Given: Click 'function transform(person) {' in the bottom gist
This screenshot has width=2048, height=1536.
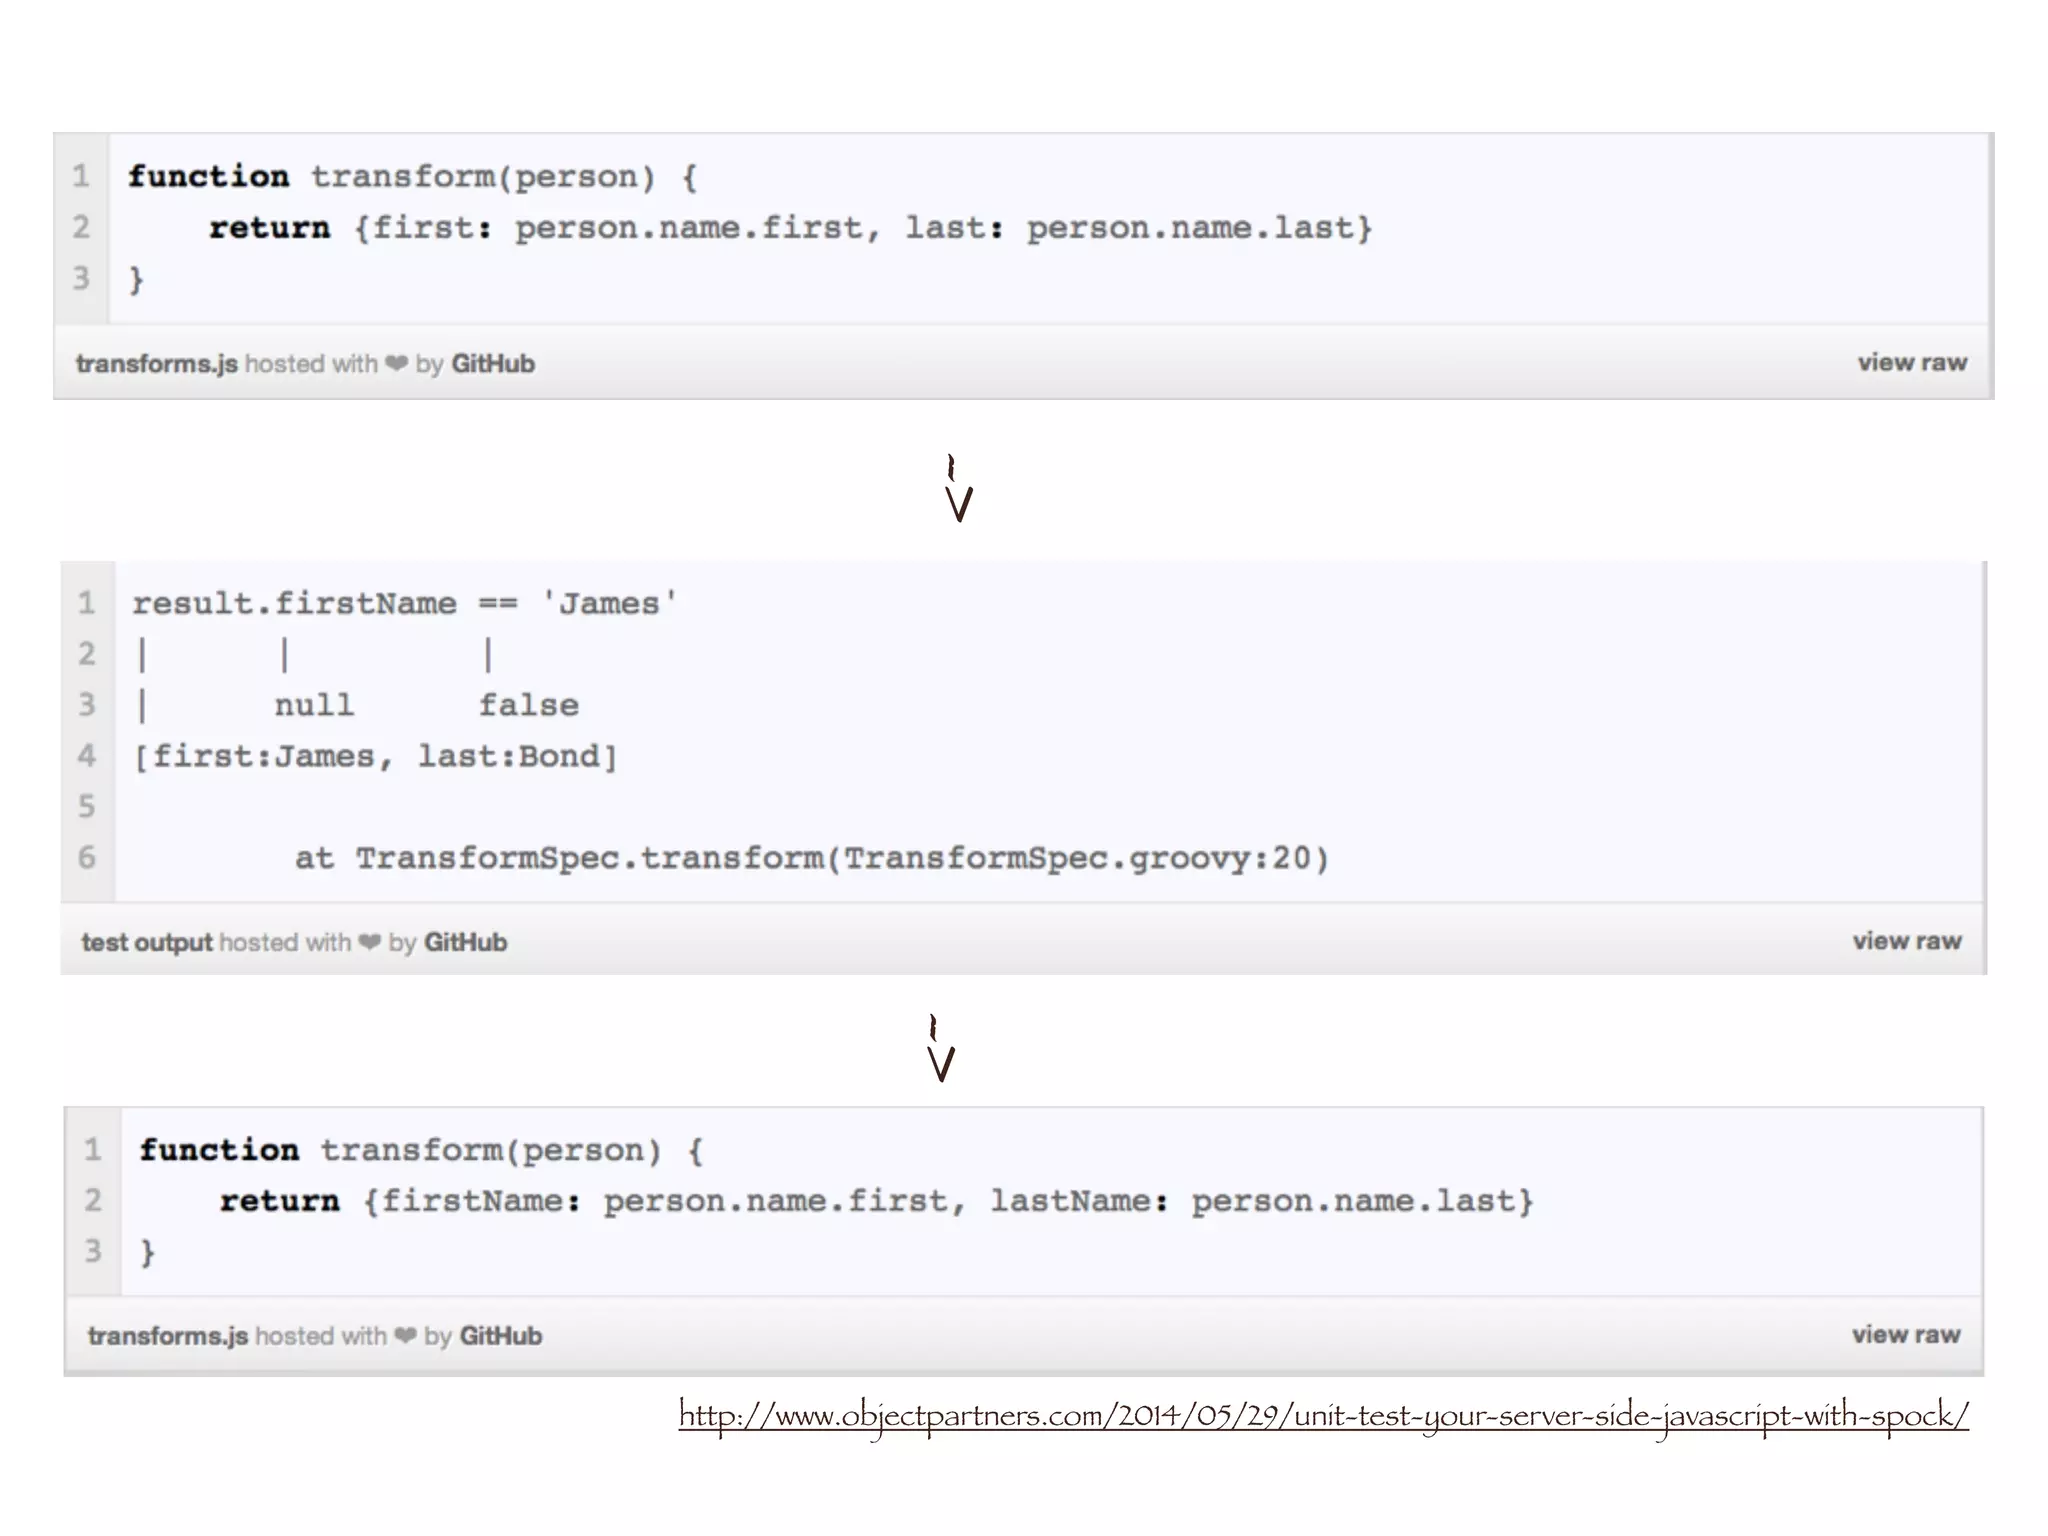Looking at the screenshot, I should point(421,1150).
